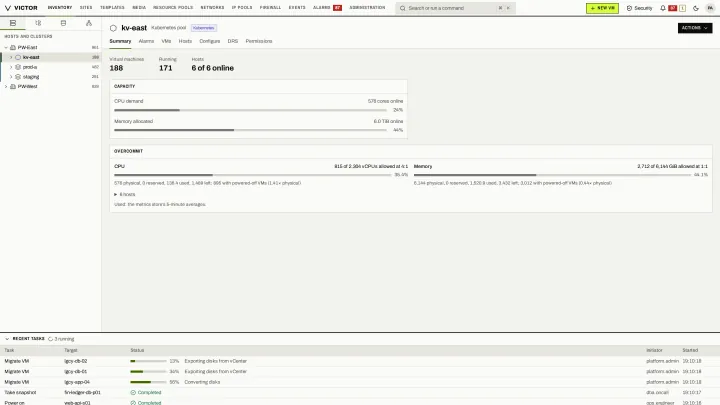Focus the Search or run a command field
Image resolution: width=720 pixels, height=405 pixels.
tap(455, 8)
